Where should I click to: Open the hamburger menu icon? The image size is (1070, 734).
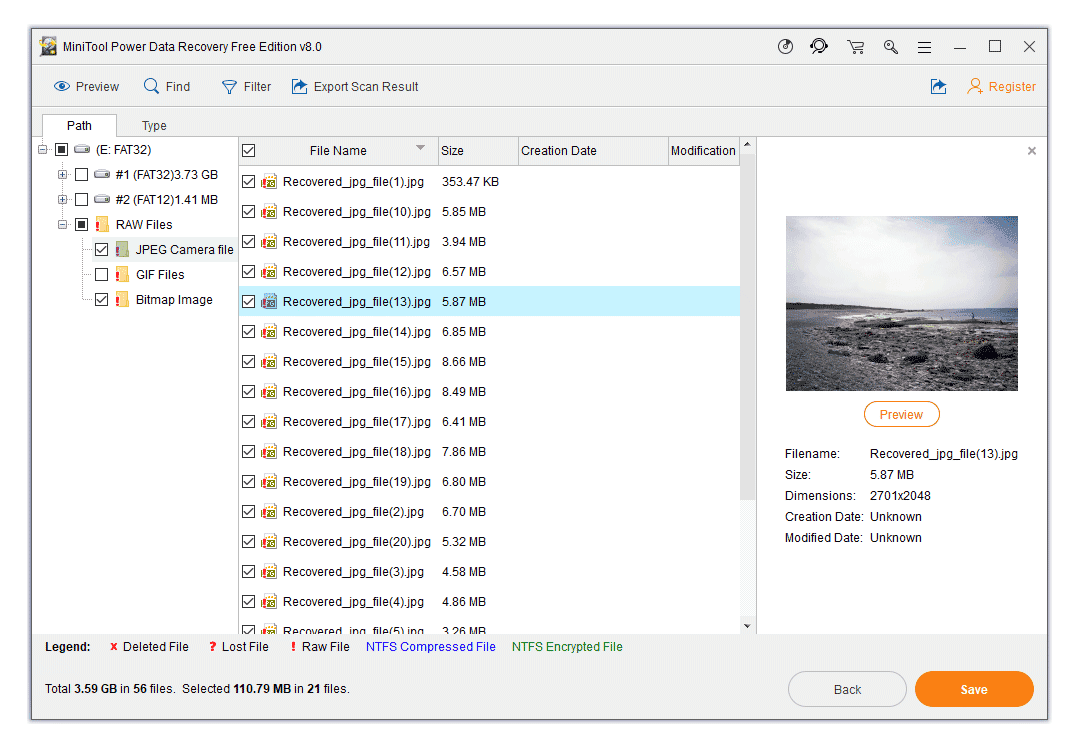tap(925, 47)
